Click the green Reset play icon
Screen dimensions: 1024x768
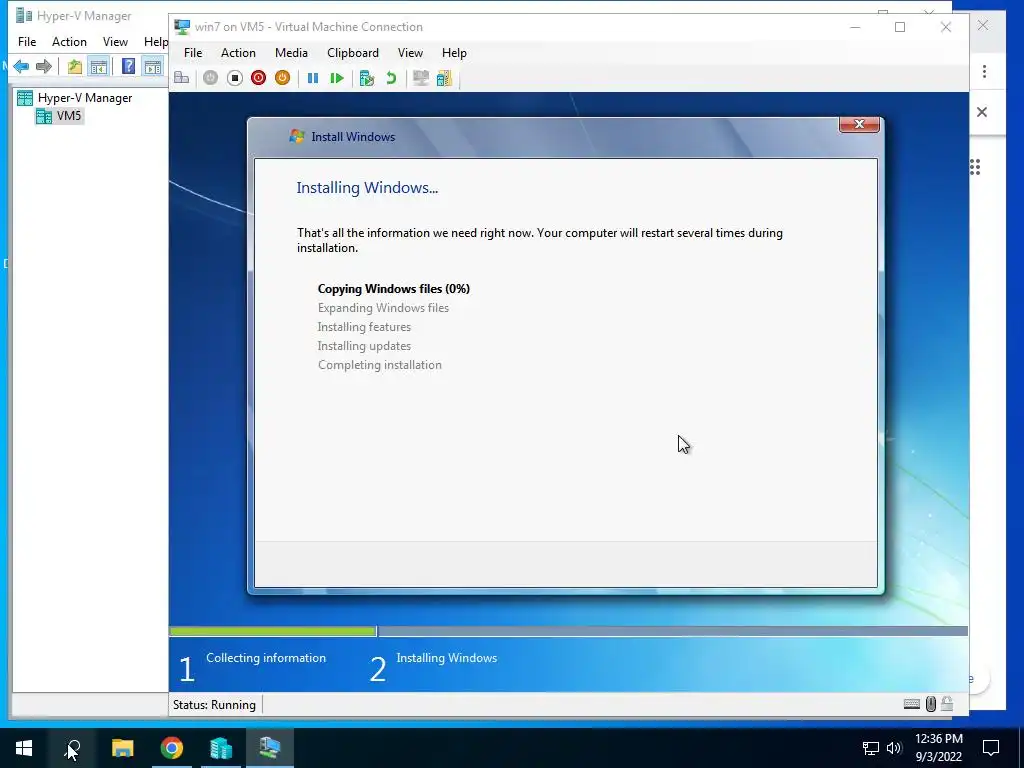(337, 78)
